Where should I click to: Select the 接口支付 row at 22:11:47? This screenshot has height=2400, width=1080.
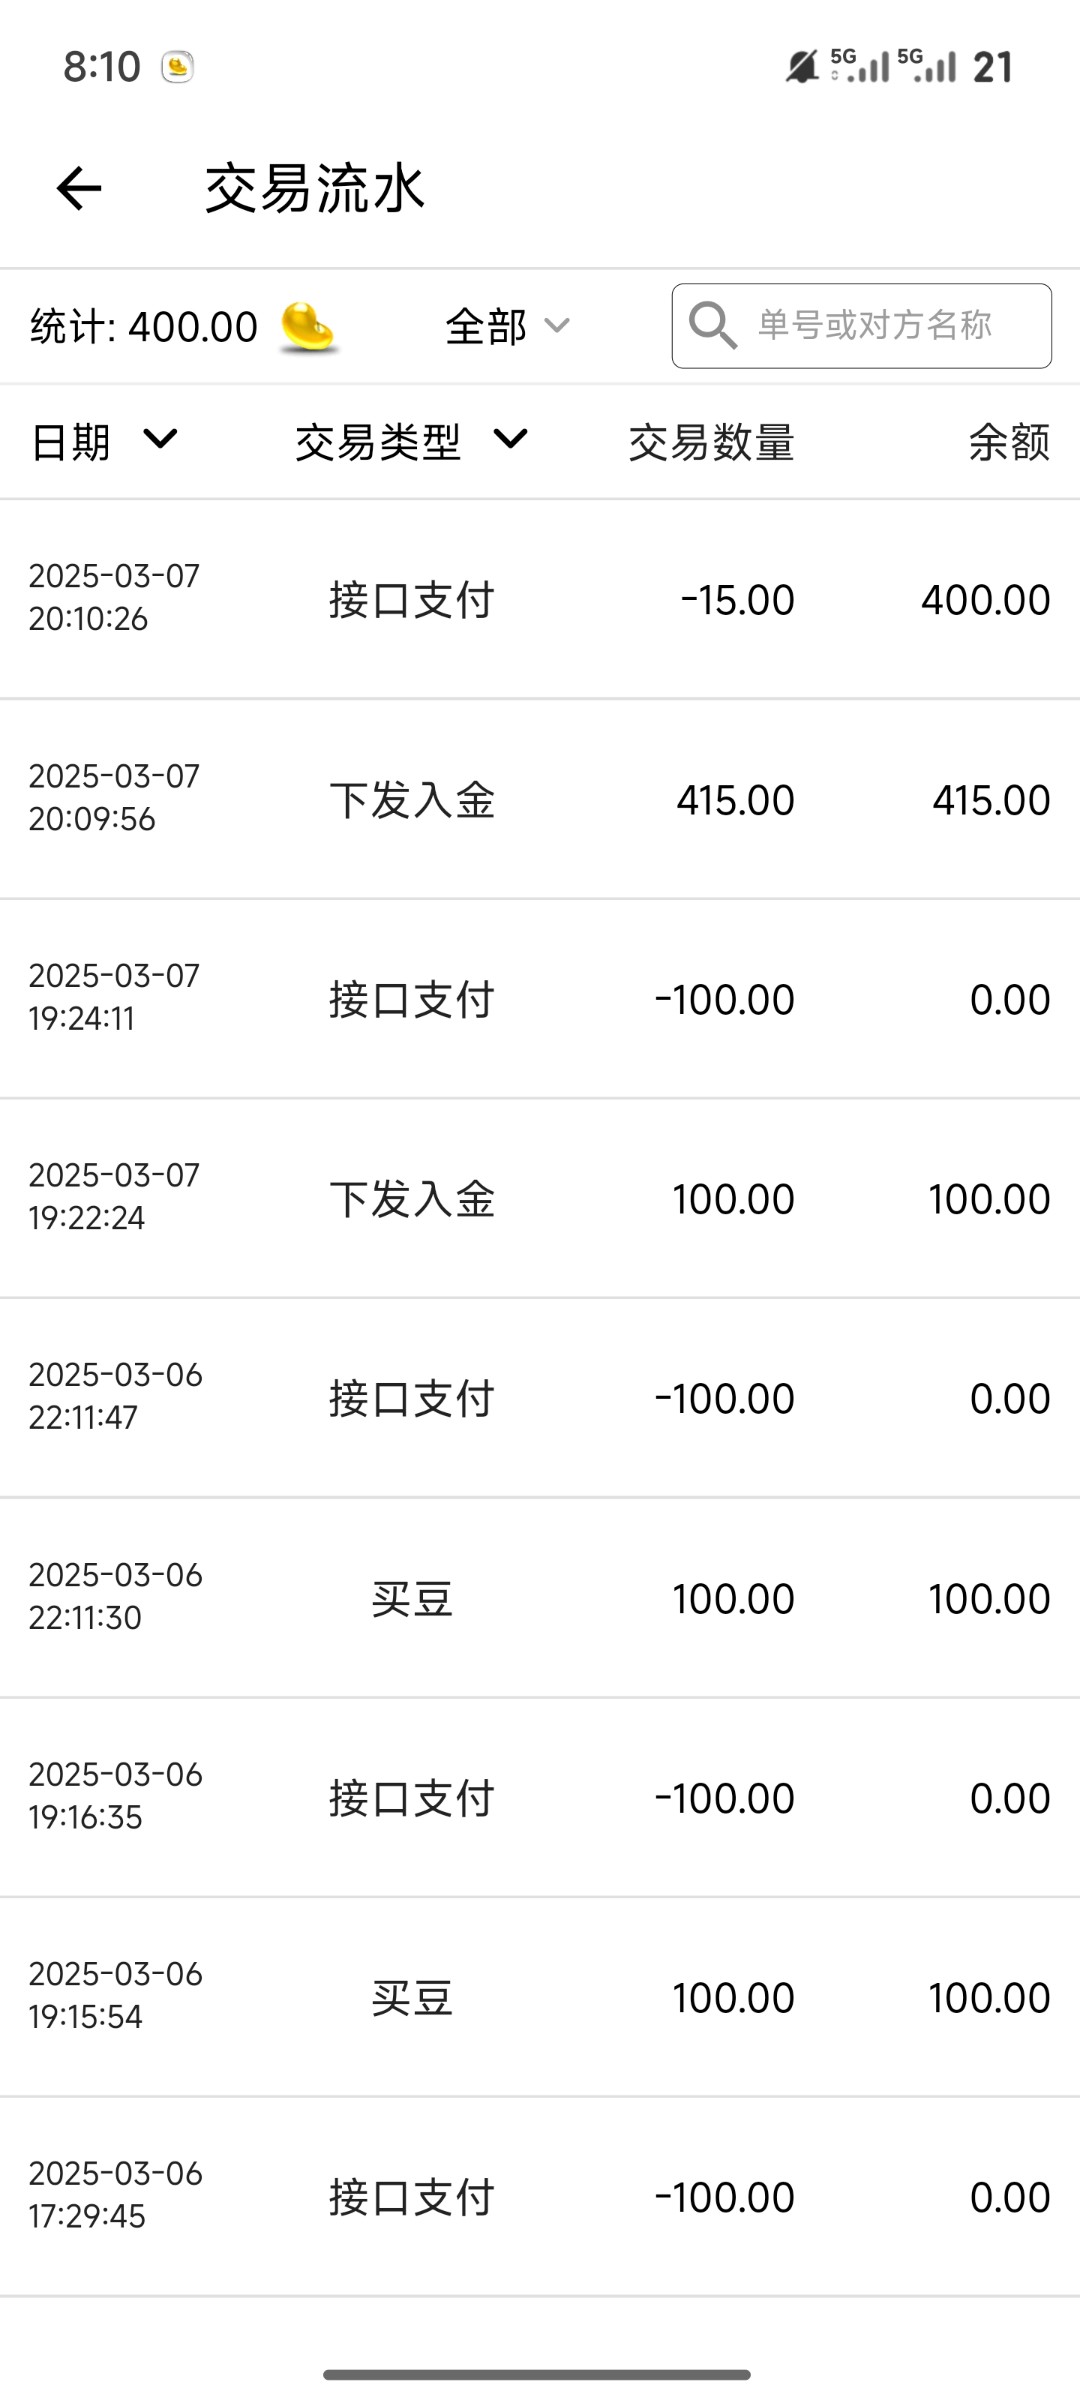pyautogui.click(x=540, y=1398)
